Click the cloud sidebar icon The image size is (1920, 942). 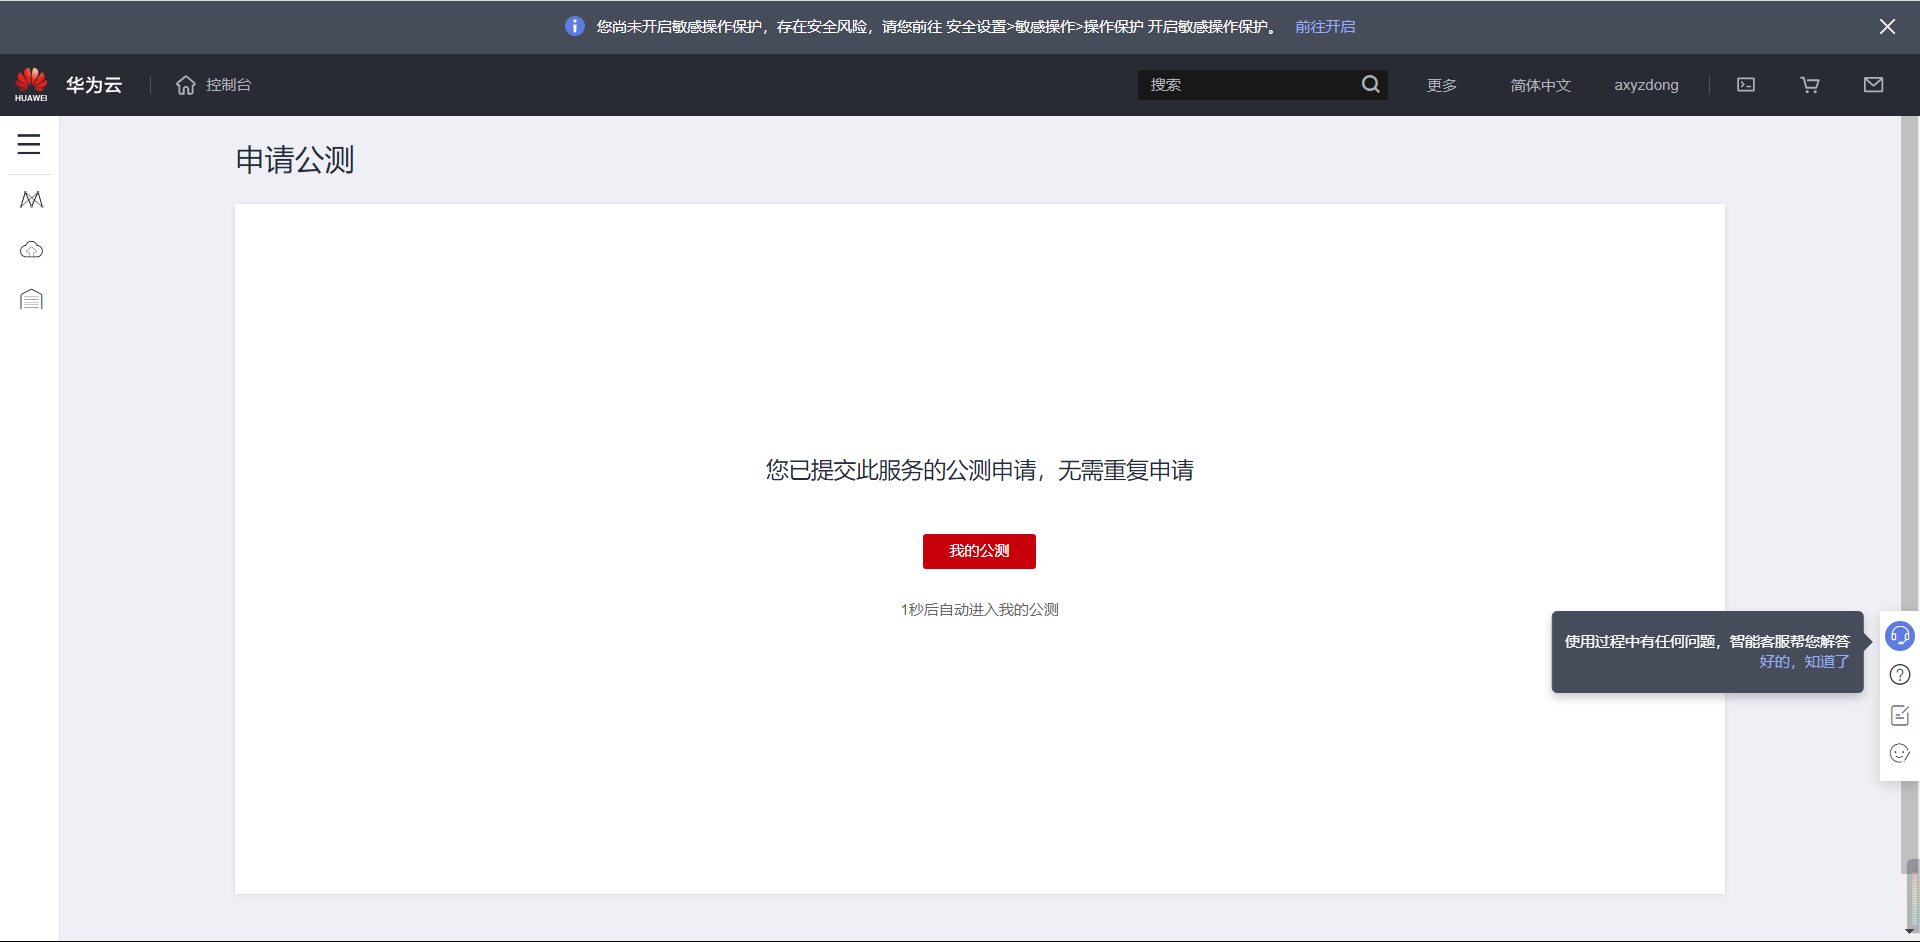(32, 250)
